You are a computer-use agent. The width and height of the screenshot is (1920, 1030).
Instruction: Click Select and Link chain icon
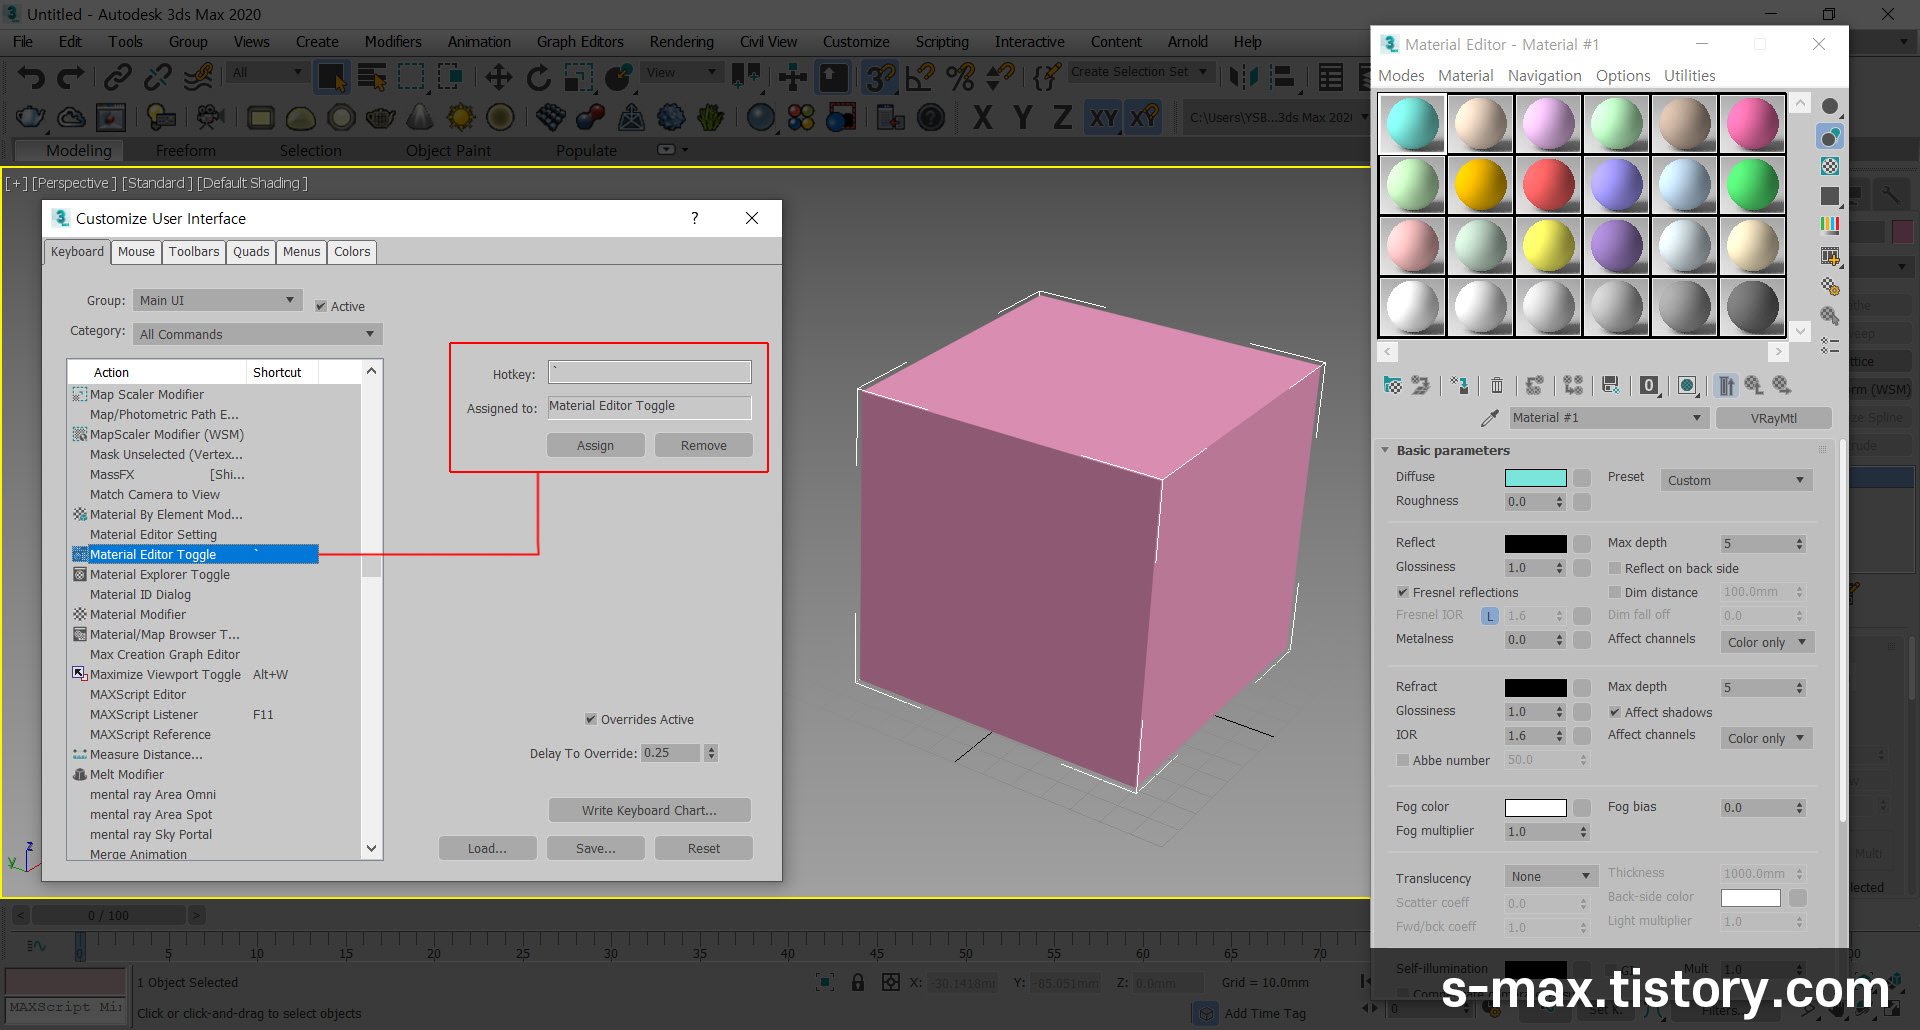(x=118, y=76)
